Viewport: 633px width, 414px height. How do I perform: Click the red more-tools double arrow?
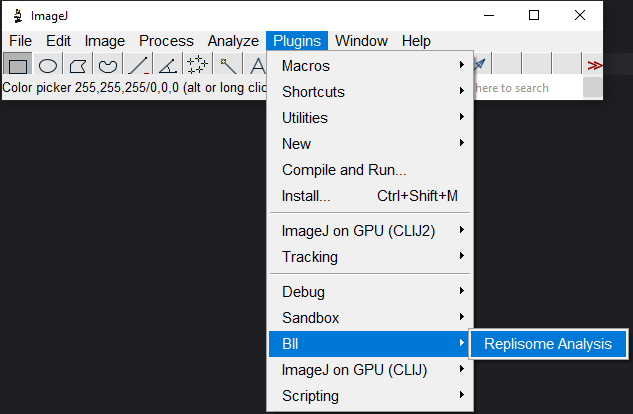pyautogui.click(x=594, y=65)
